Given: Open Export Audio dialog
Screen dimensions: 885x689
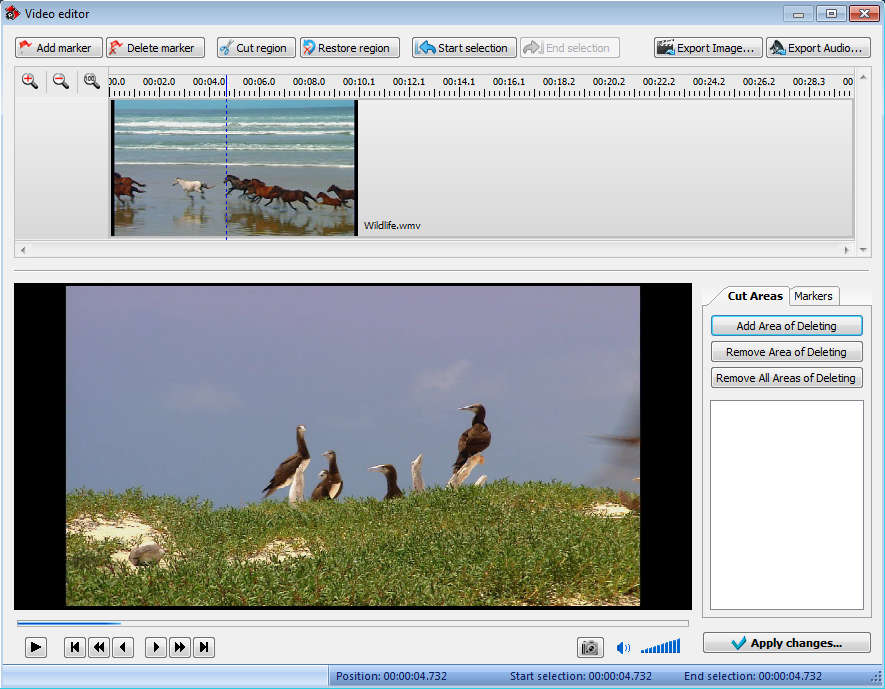Looking at the screenshot, I should pyautogui.click(x=818, y=48).
